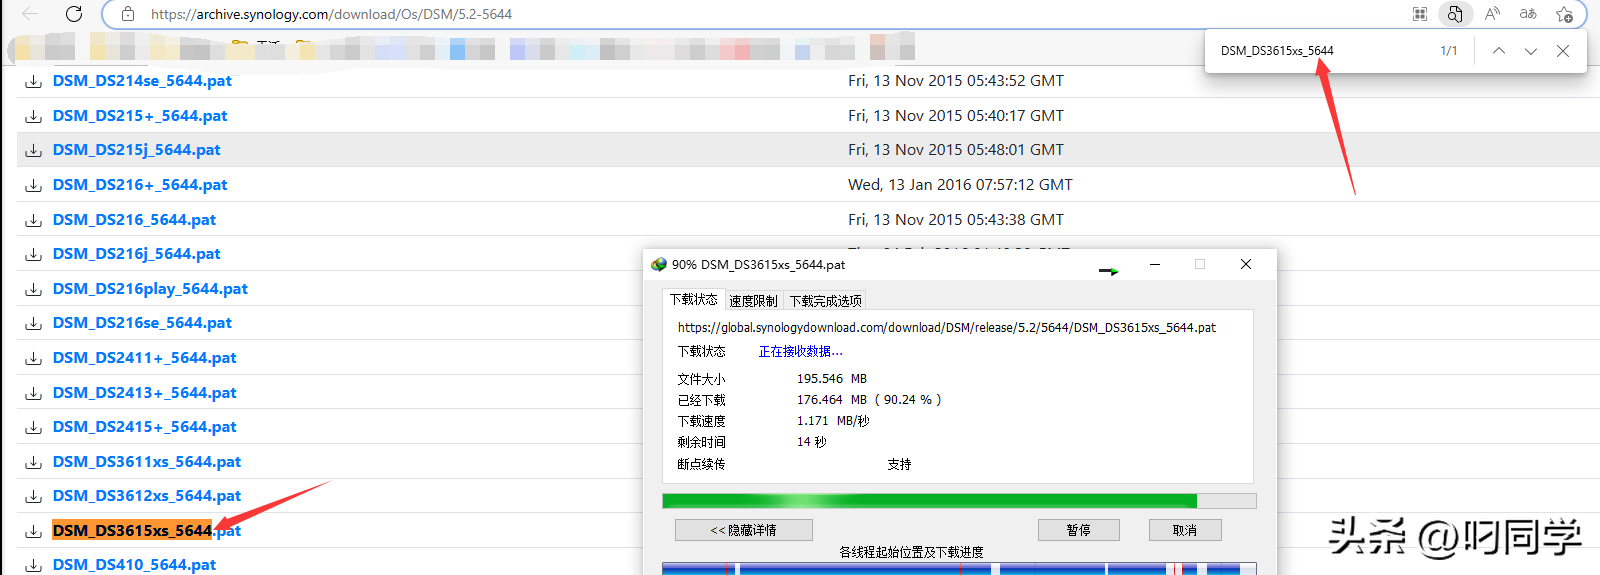This screenshot has width=1600, height=575.
Task: Open the DSM_DS215j_5644.pat link
Action: click(137, 150)
